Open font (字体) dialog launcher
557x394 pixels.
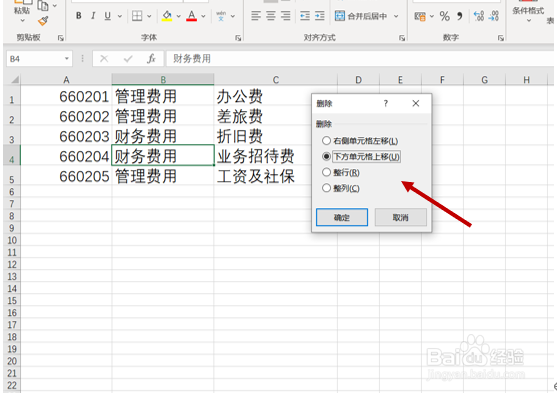(238, 38)
